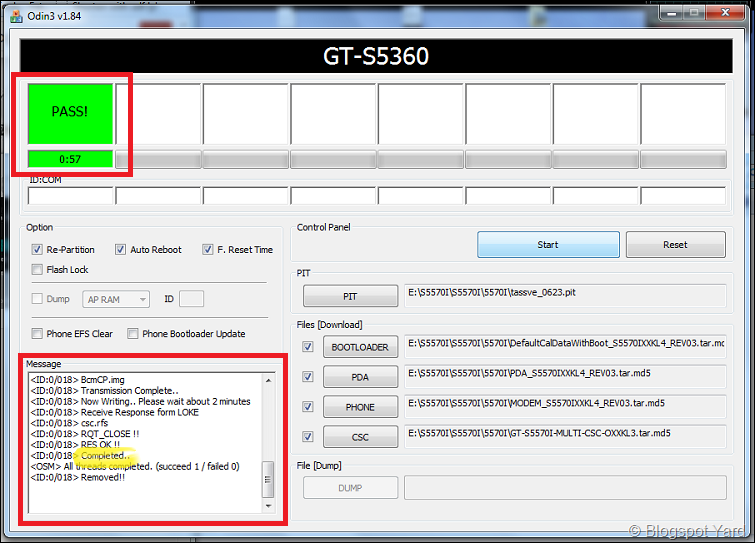Click the first ID:COM port box

click(70, 196)
